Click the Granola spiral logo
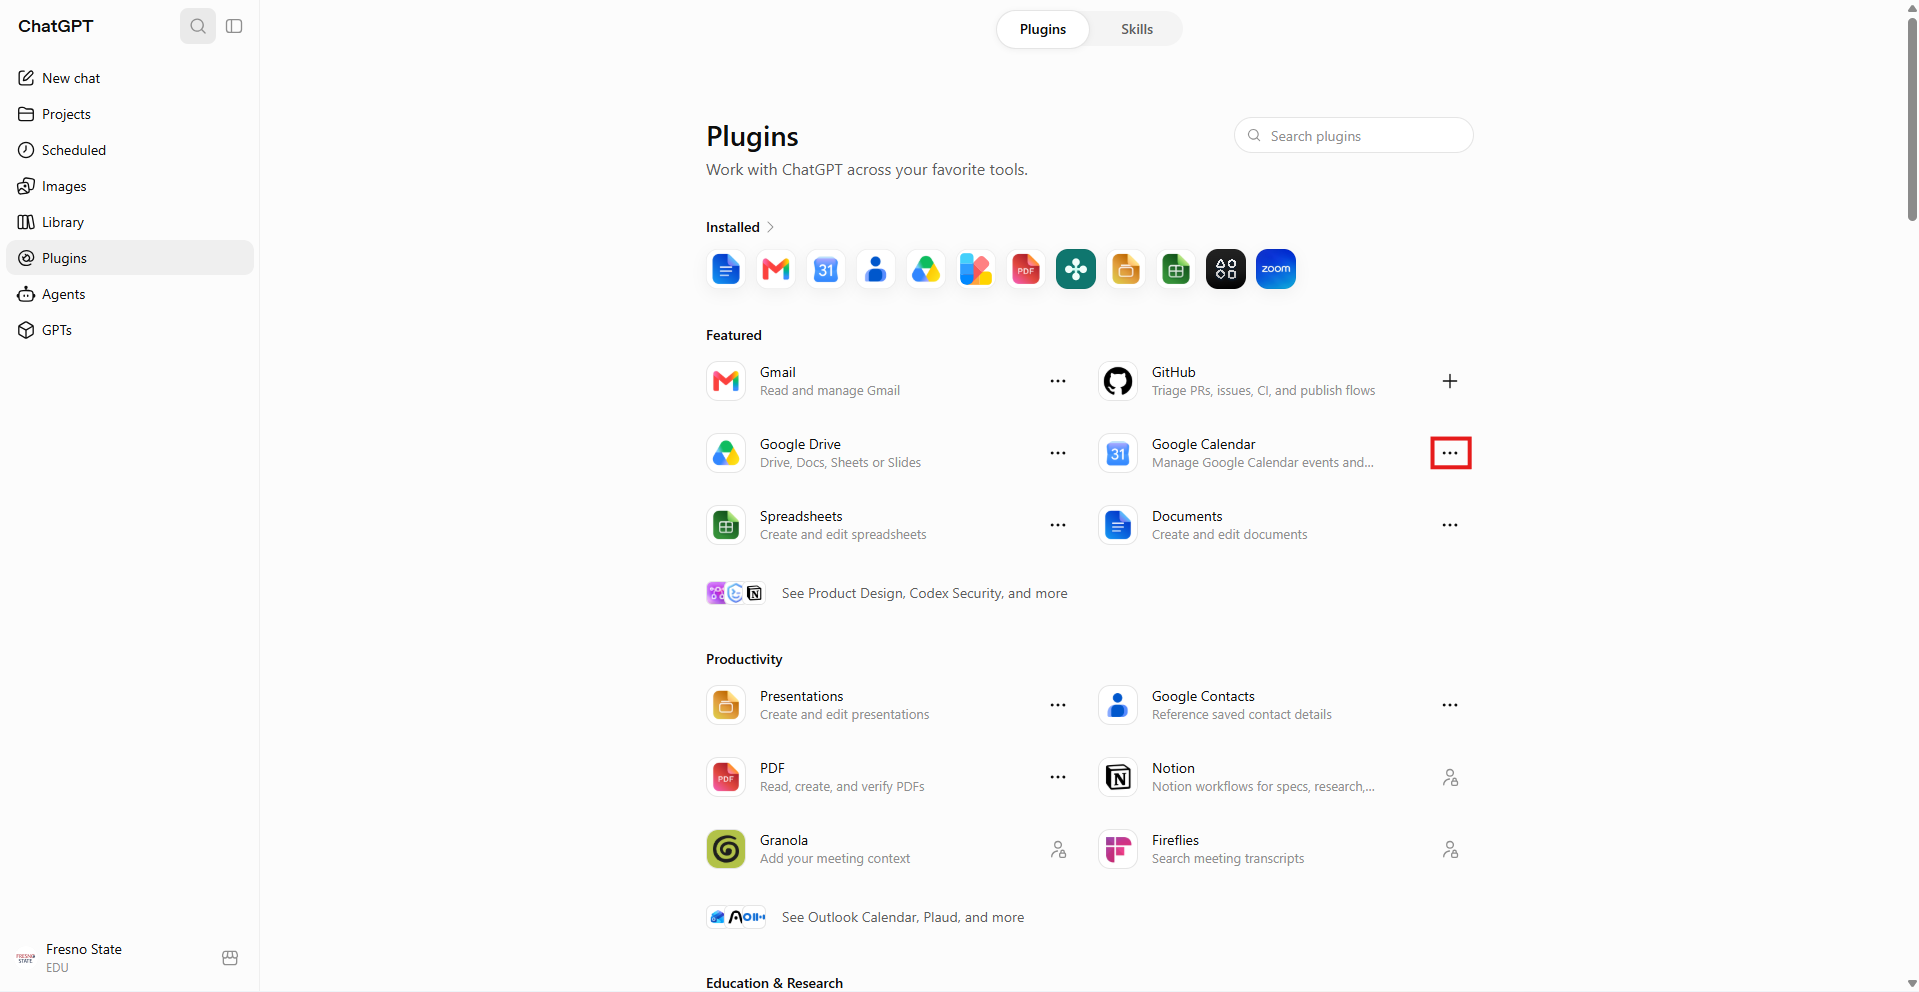The width and height of the screenshot is (1919, 992). point(726,849)
